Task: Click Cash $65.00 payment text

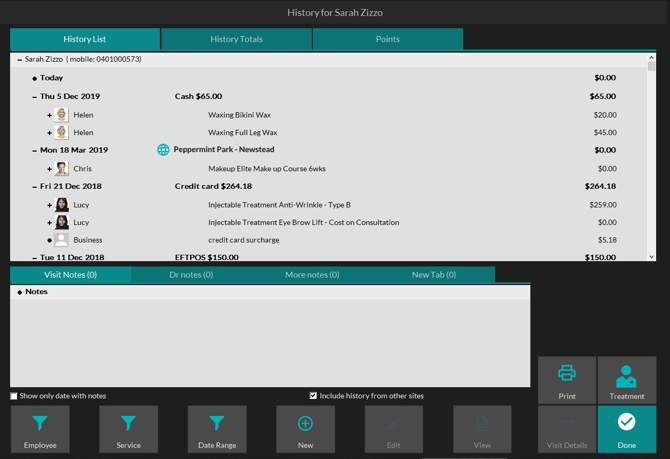Action: pyautogui.click(x=198, y=96)
